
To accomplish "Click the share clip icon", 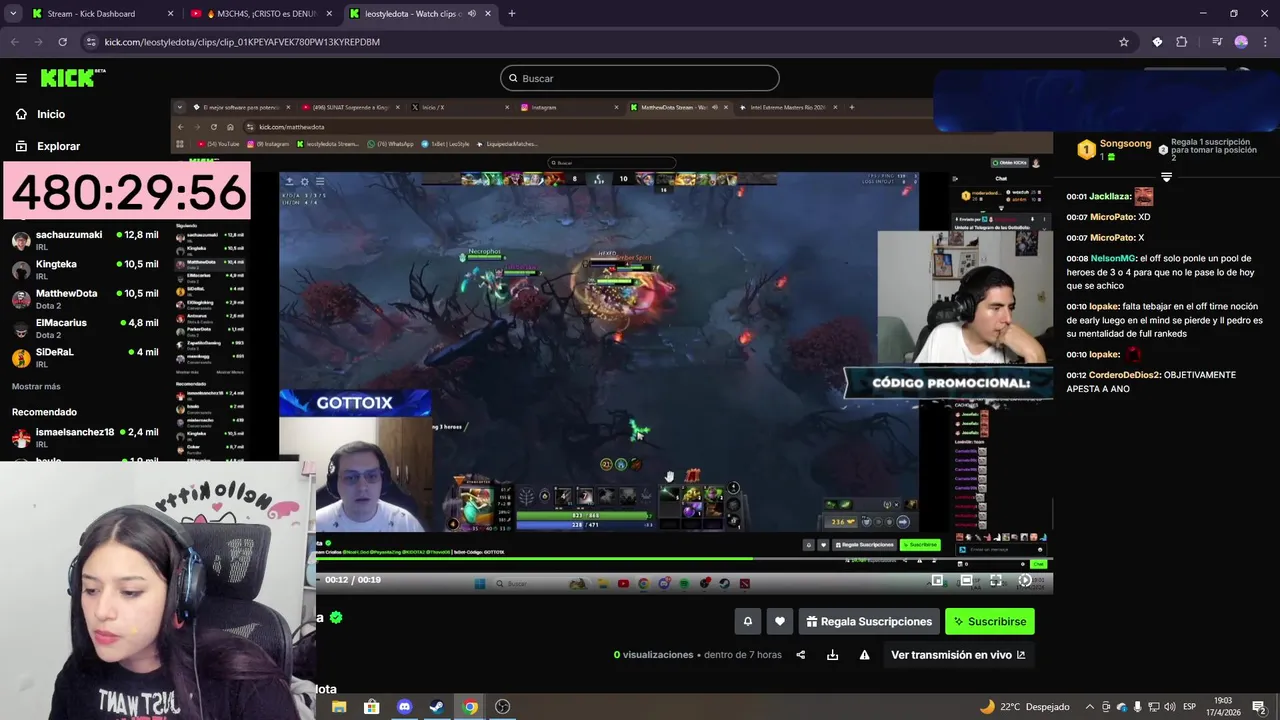I will pyautogui.click(x=800, y=655).
